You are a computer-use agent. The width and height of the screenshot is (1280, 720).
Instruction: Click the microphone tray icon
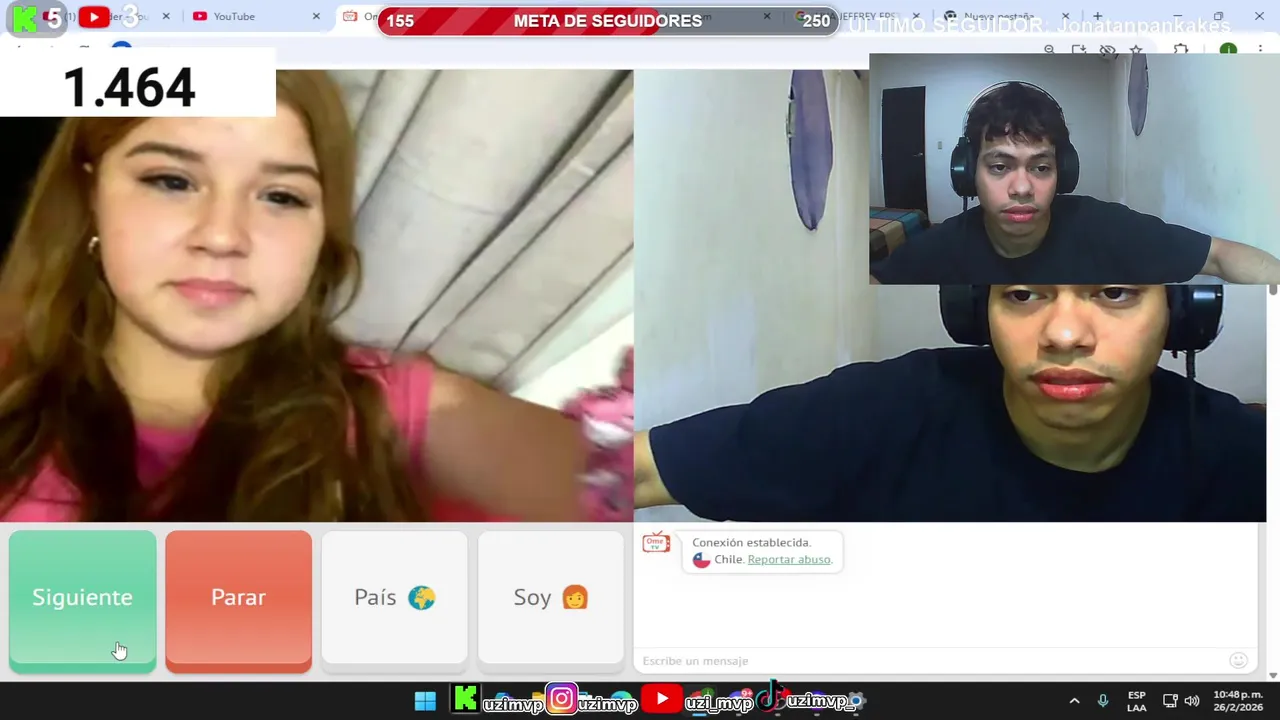point(1103,701)
